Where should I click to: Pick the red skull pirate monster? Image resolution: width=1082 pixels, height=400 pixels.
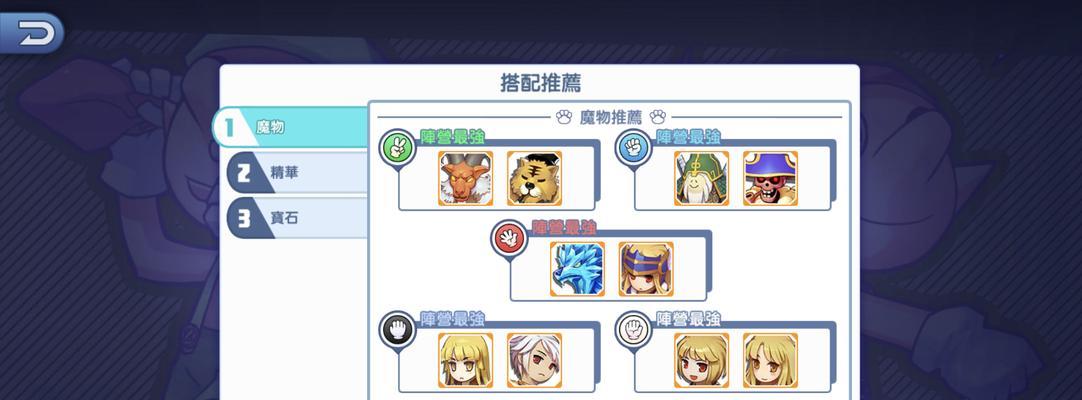[x=771, y=179]
